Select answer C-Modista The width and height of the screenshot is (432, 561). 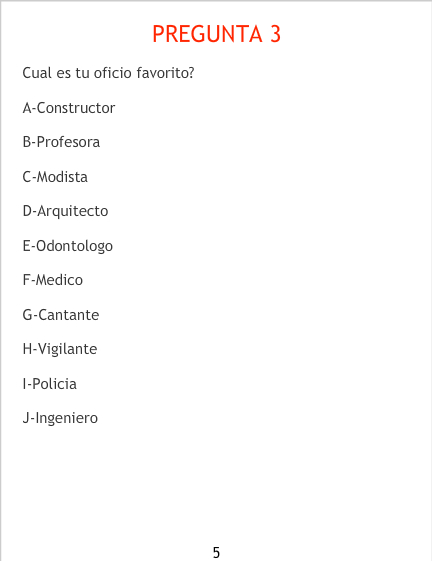pos(55,177)
